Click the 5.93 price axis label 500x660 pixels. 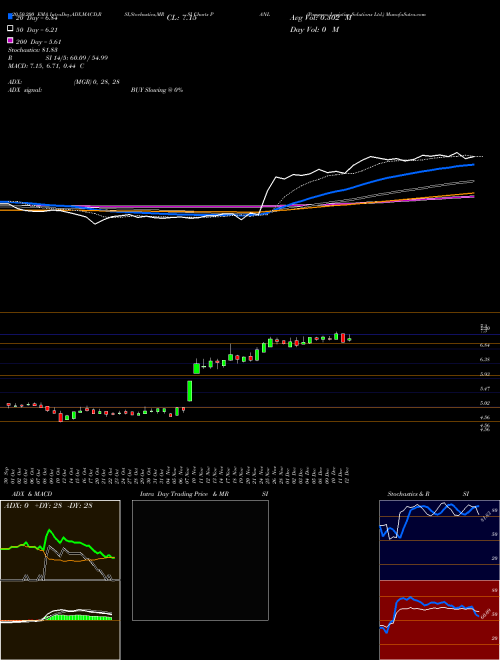[484, 374]
